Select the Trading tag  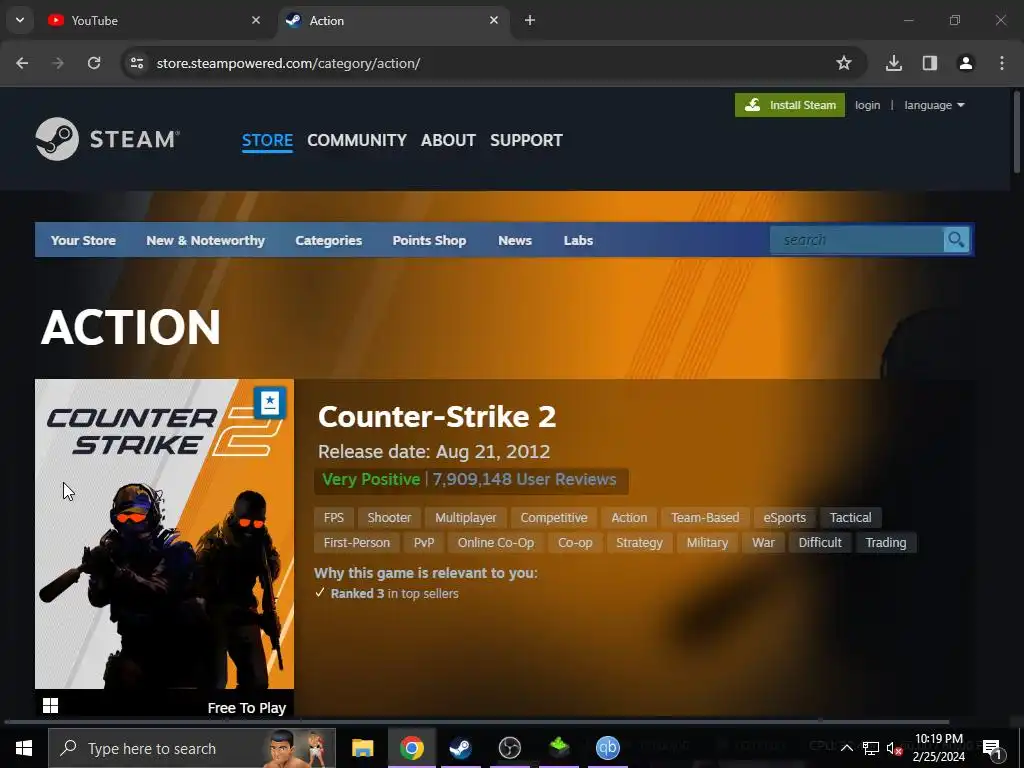click(886, 543)
